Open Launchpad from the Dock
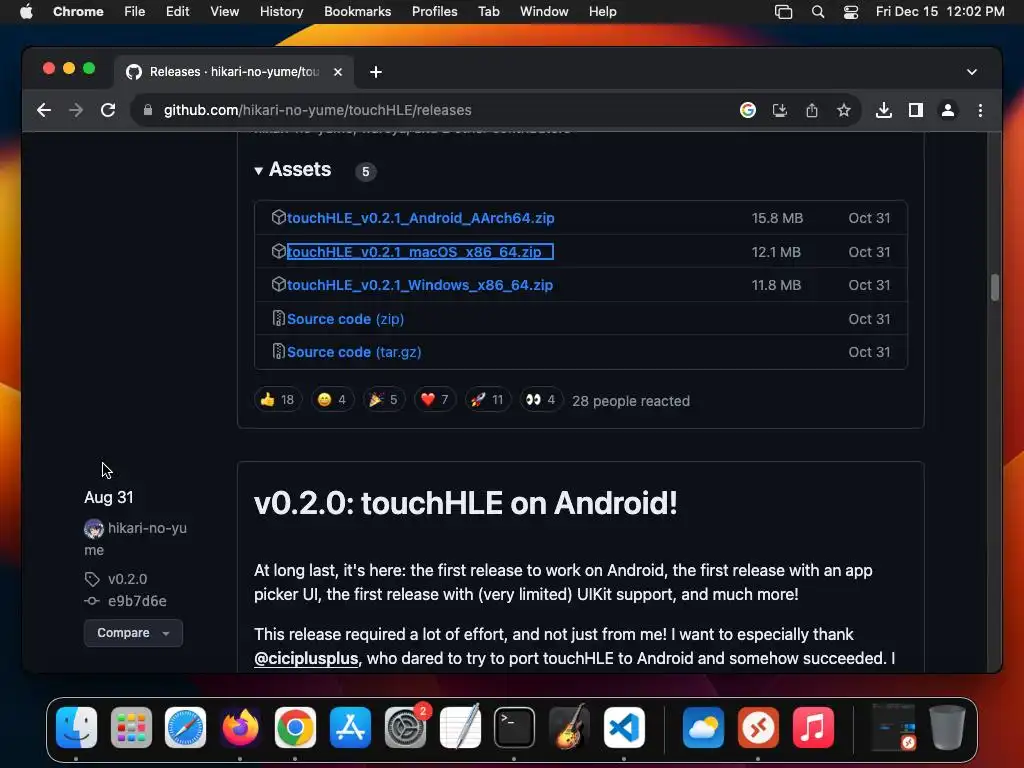This screenshot has width=1024, height=768. tap(131, 728)
